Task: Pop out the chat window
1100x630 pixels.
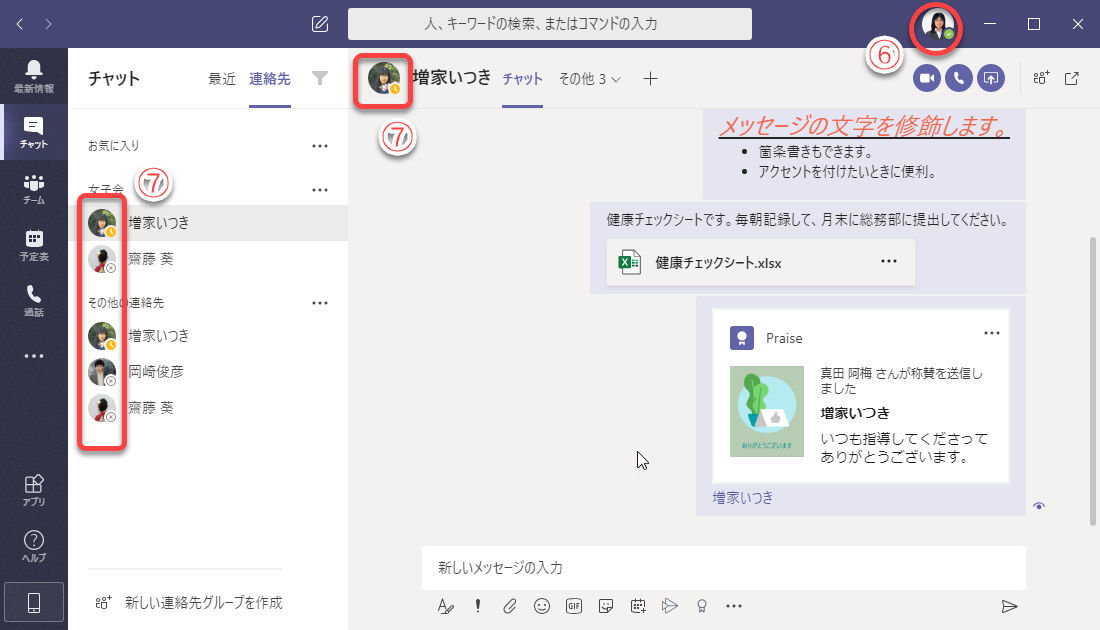Action: point(1071,78)
